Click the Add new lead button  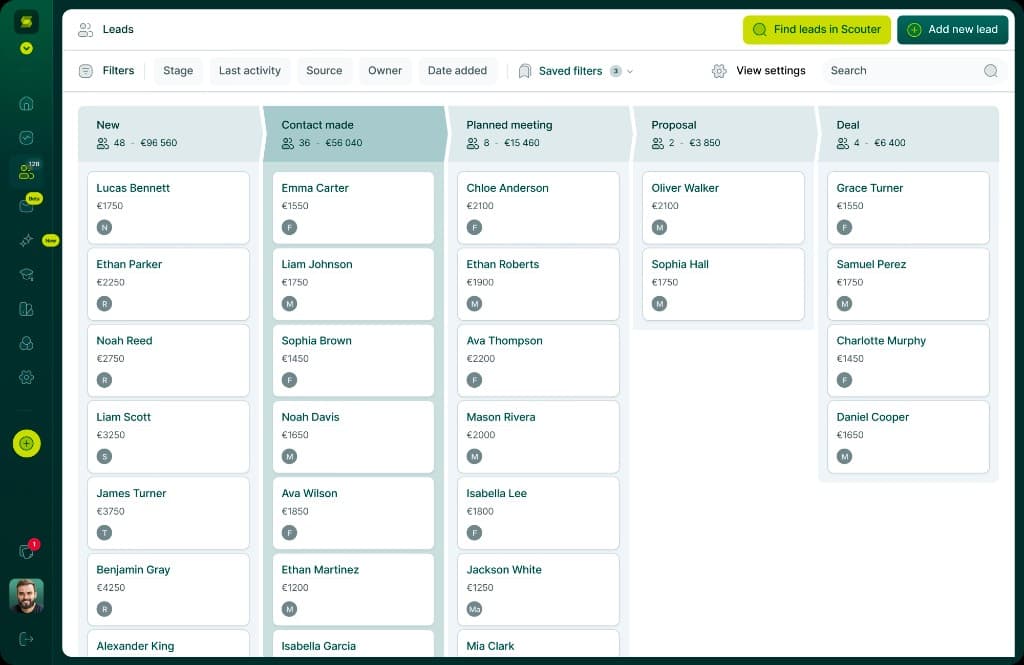pos(952,29)
